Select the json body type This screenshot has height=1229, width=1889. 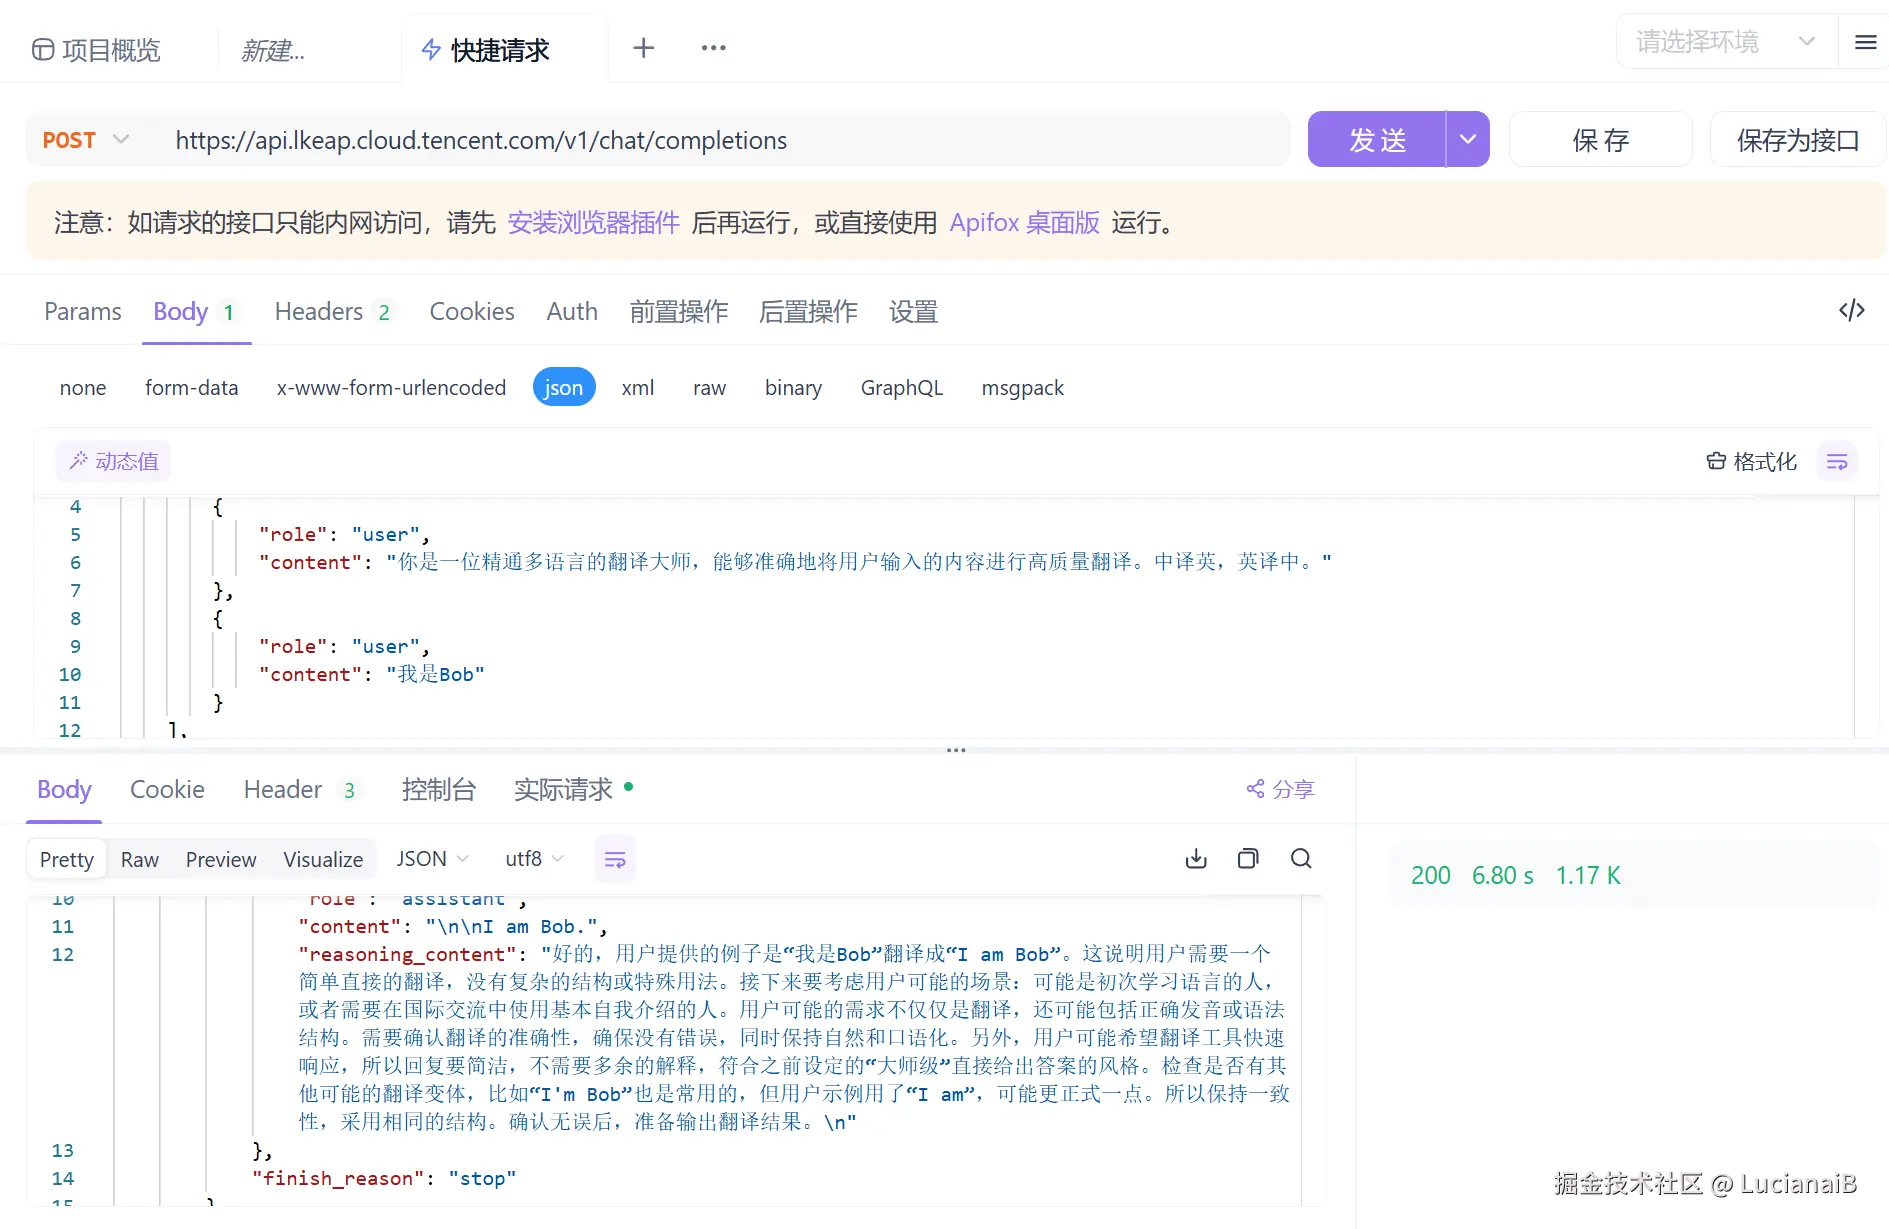(x=564, y=388)
